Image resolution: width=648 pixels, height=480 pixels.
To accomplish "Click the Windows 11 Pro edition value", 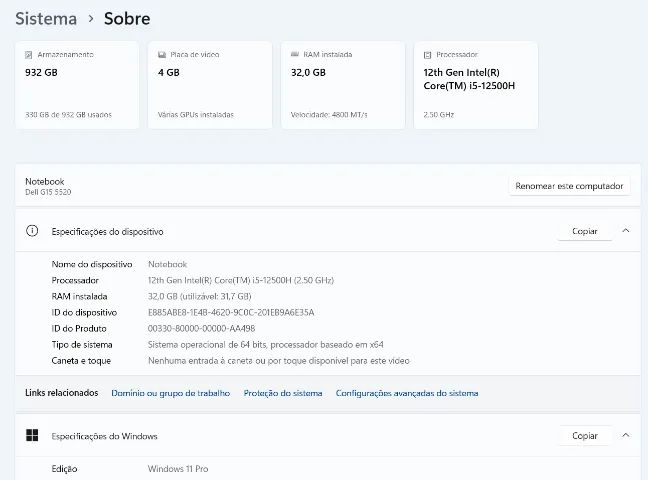I will [x=178, y=469].
